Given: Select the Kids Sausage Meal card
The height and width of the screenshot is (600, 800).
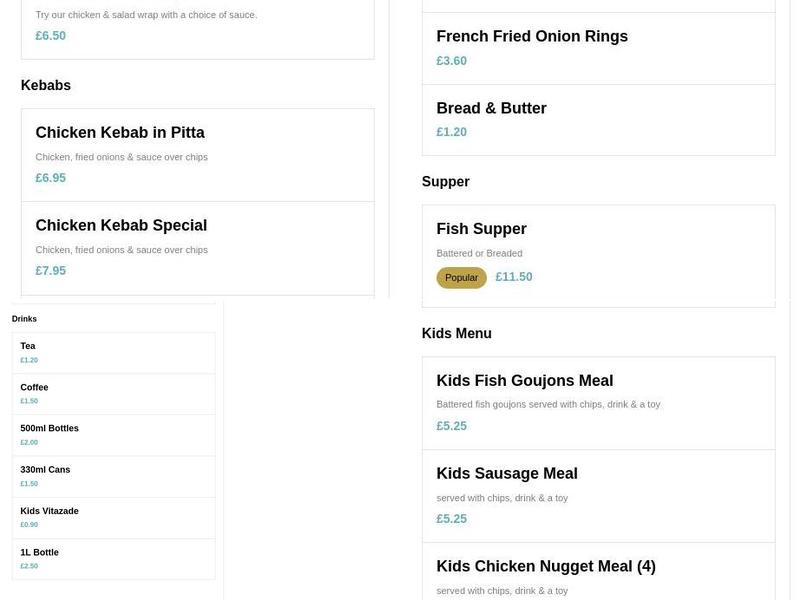Looking at the screenshot, I should 507,473.
